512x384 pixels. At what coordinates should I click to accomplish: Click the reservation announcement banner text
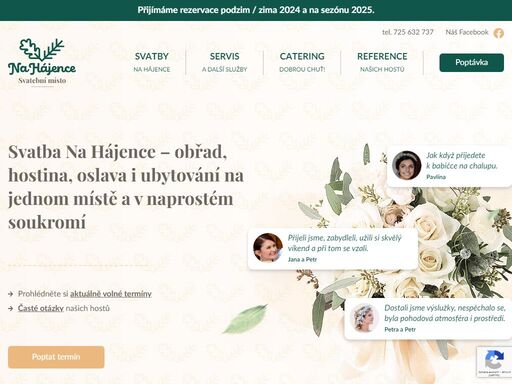256,10
